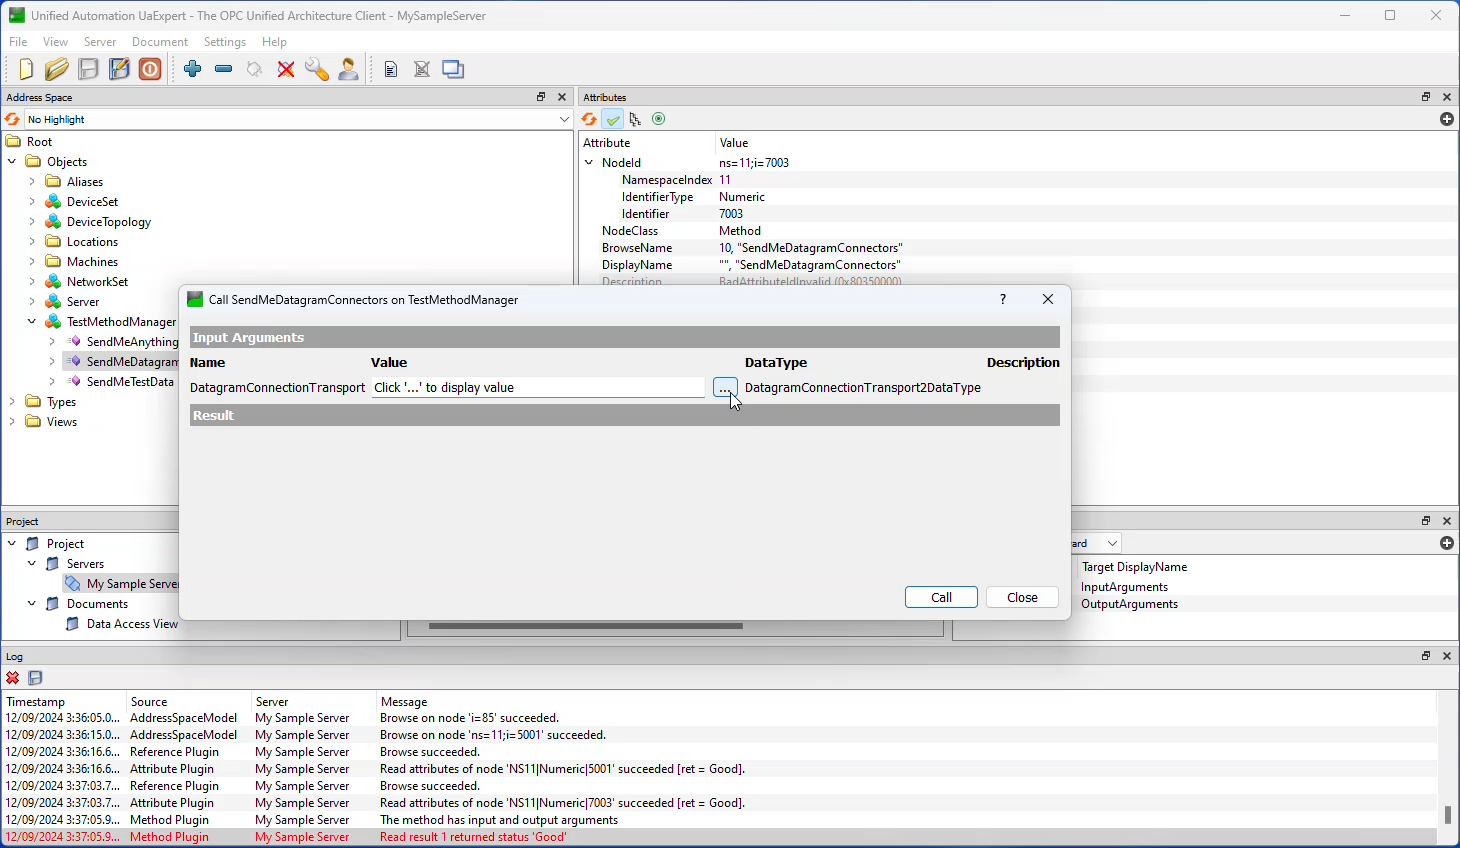Open the View menu
Screen dimensions: 1460x848
click(x=55, y=42)
